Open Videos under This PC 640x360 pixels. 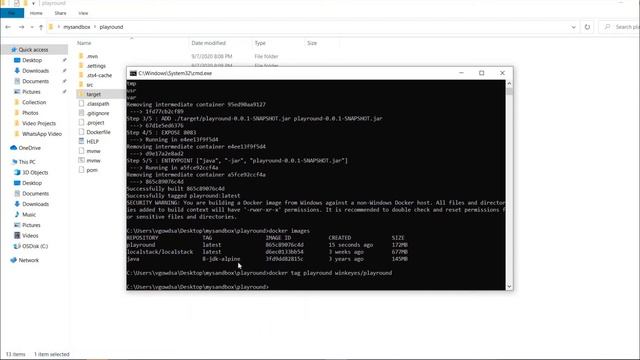coord(30,236)
